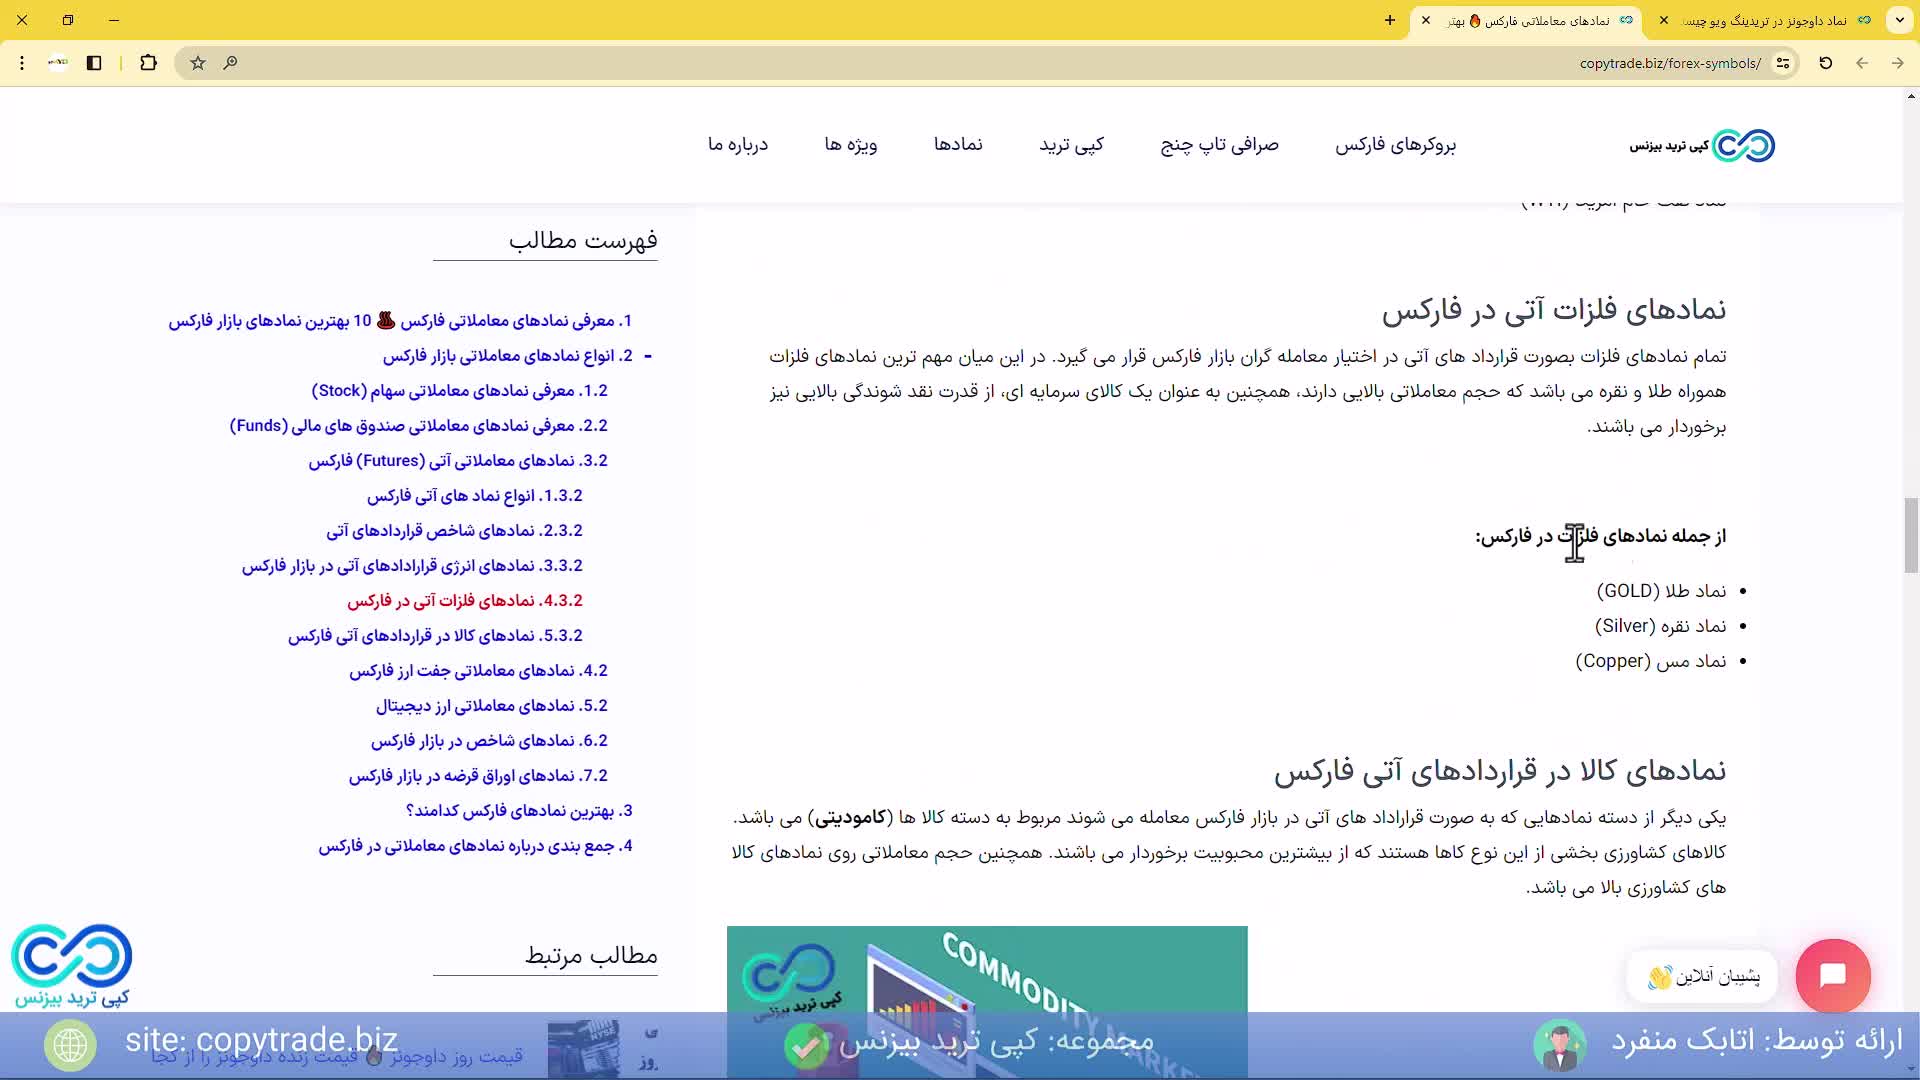Reload the page
This screenshot has width=1920, height=1080.
pos(1825,63)
